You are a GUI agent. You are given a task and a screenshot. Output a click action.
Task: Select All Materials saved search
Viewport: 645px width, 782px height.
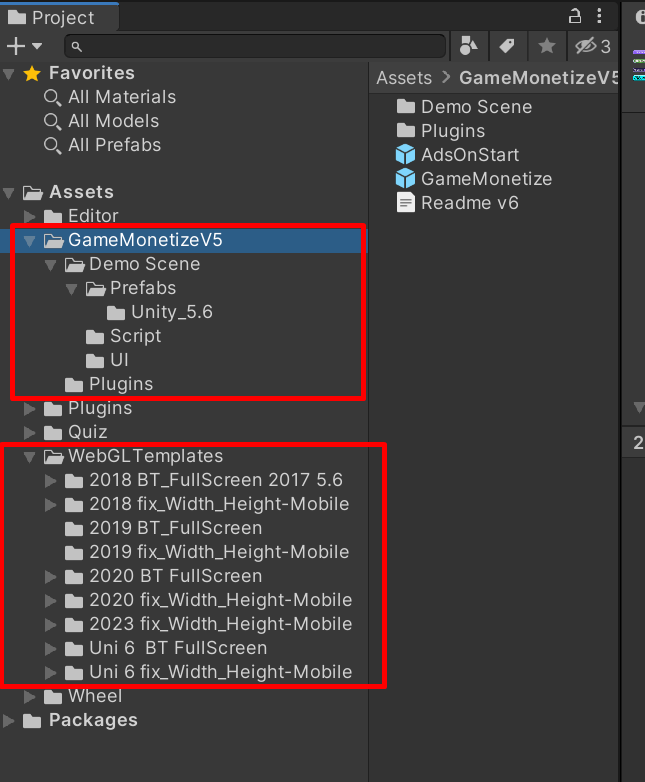click(x=110, y=97)
